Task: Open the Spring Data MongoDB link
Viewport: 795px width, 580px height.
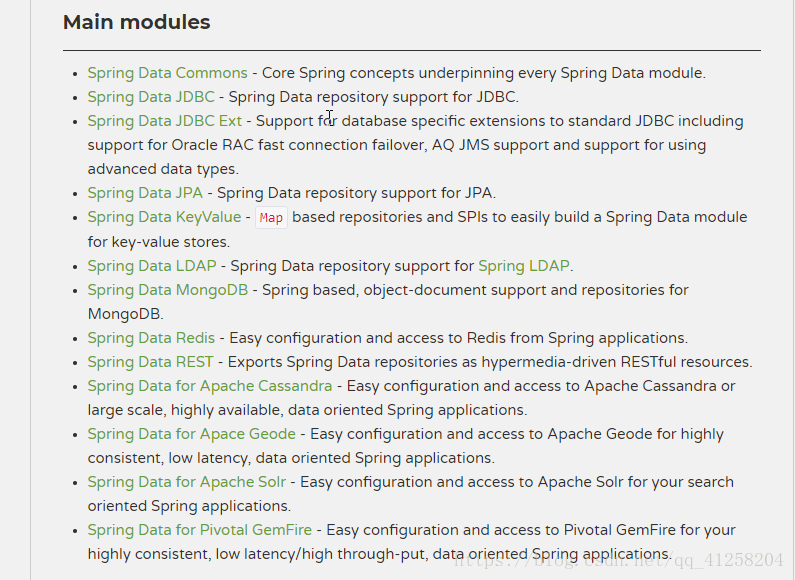Action: (x=167, y=290)
